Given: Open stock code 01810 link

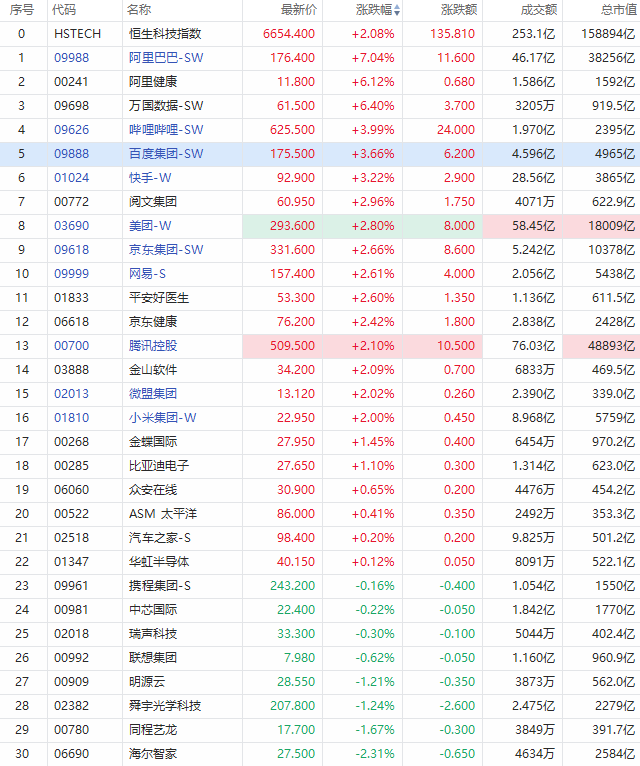Looking at the screenshot, I should click(71, 418).
